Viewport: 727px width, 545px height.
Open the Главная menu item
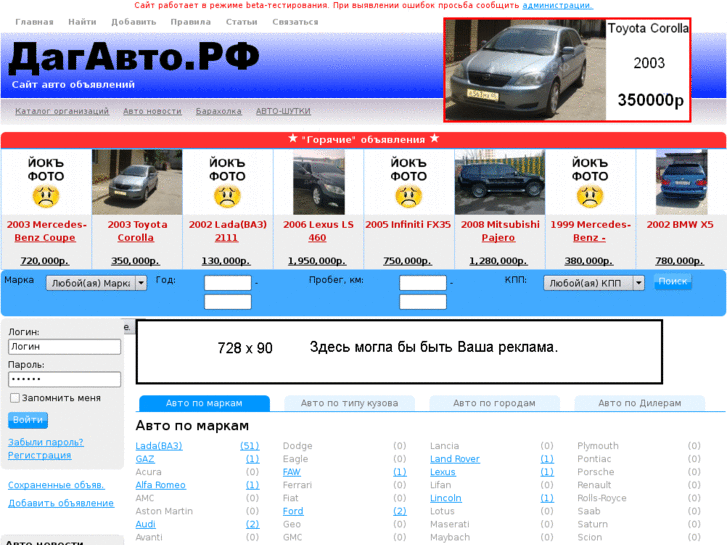(x=34, y=22)
